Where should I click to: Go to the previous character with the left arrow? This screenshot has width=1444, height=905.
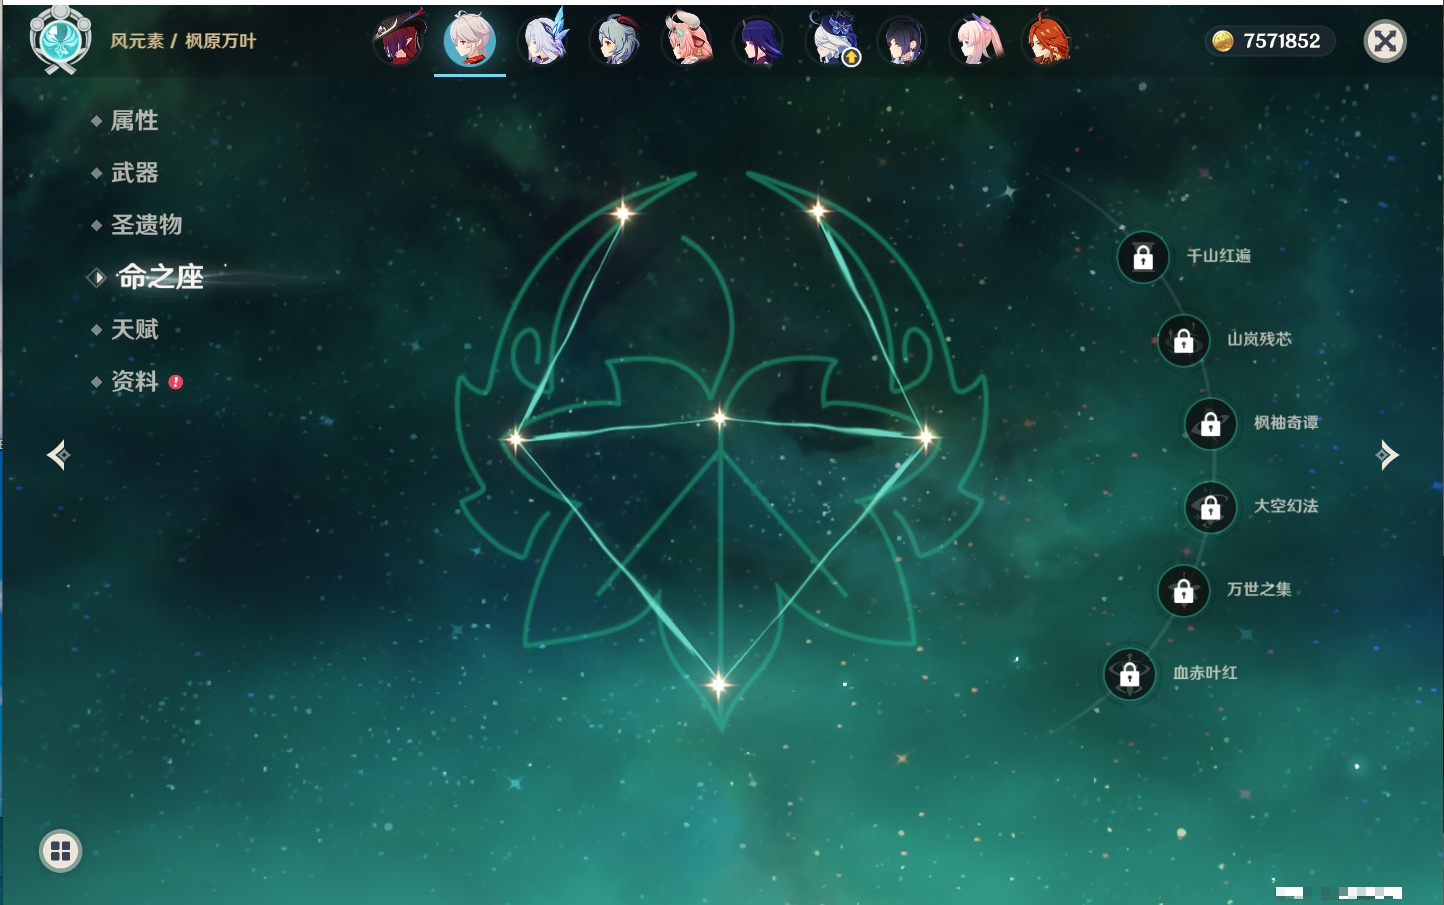click(58, 455)
